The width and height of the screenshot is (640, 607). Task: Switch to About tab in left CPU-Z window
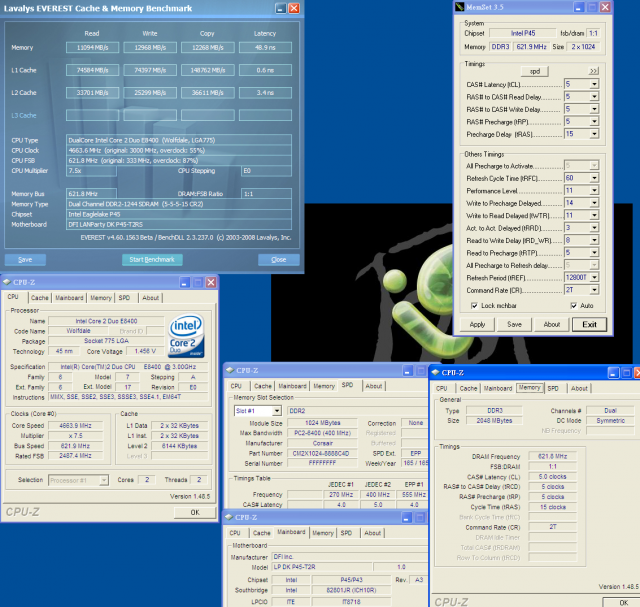coord(151,298)
